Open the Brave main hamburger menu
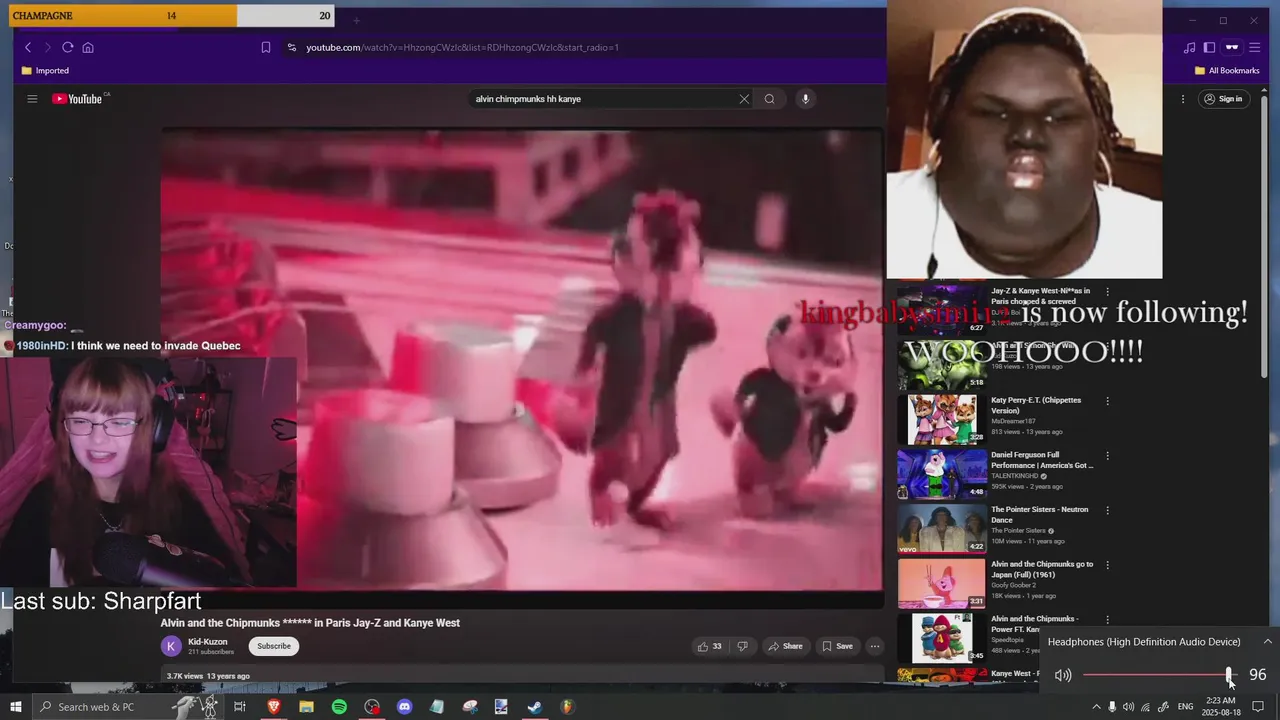This screenshot has height=720, width=1280. [x=1255, y=47]
